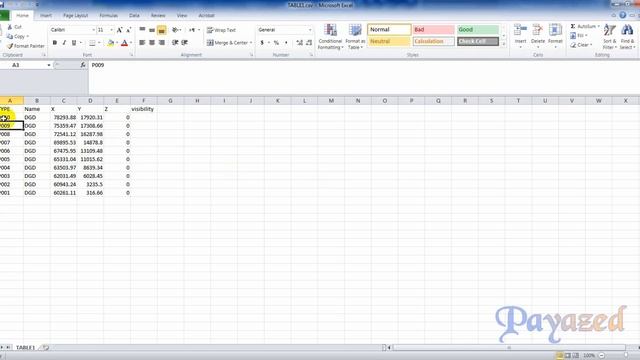The image size is (640, 360).
Task: Click the Fill Color bucket icon
Action: (x=110, y=43)
